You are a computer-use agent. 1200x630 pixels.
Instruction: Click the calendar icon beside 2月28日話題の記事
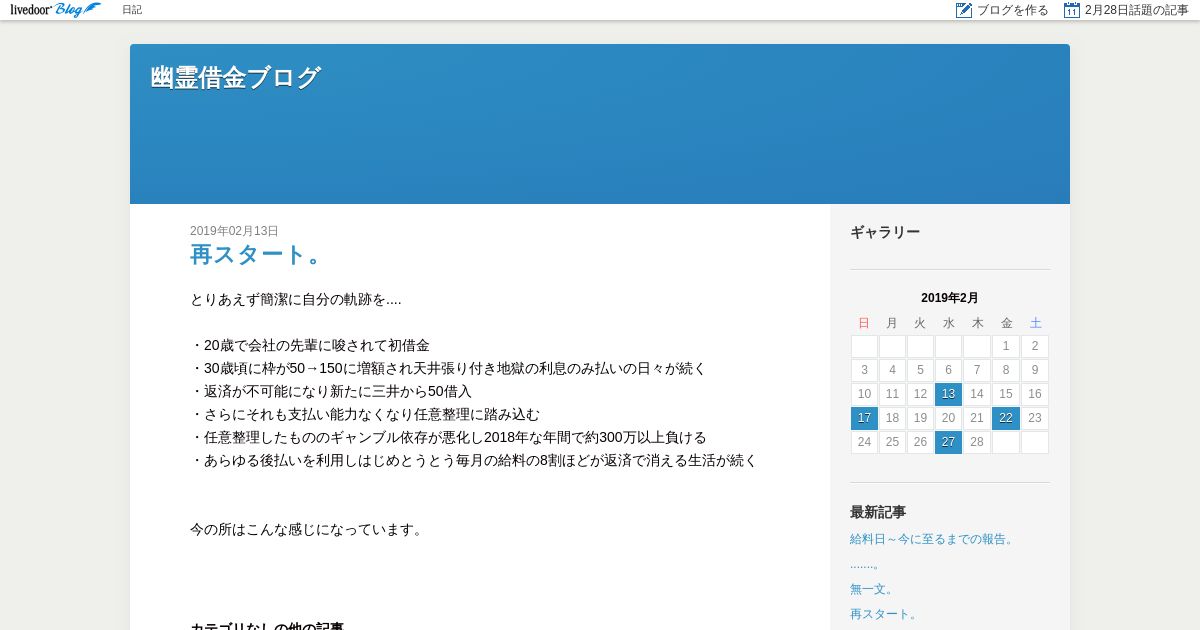1072,10
